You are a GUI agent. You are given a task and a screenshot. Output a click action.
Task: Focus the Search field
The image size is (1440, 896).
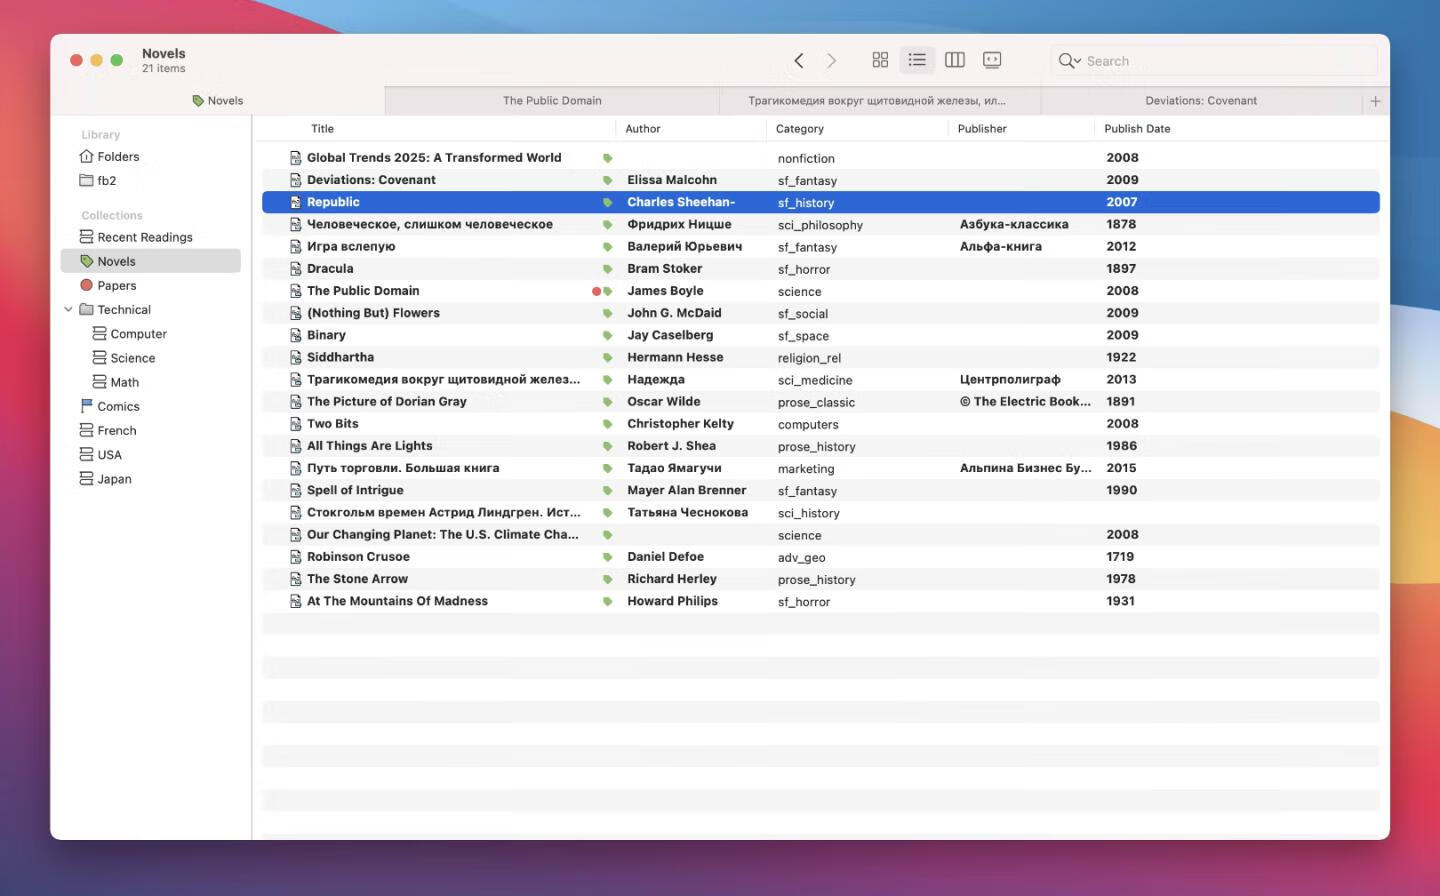coord(1214,61)
